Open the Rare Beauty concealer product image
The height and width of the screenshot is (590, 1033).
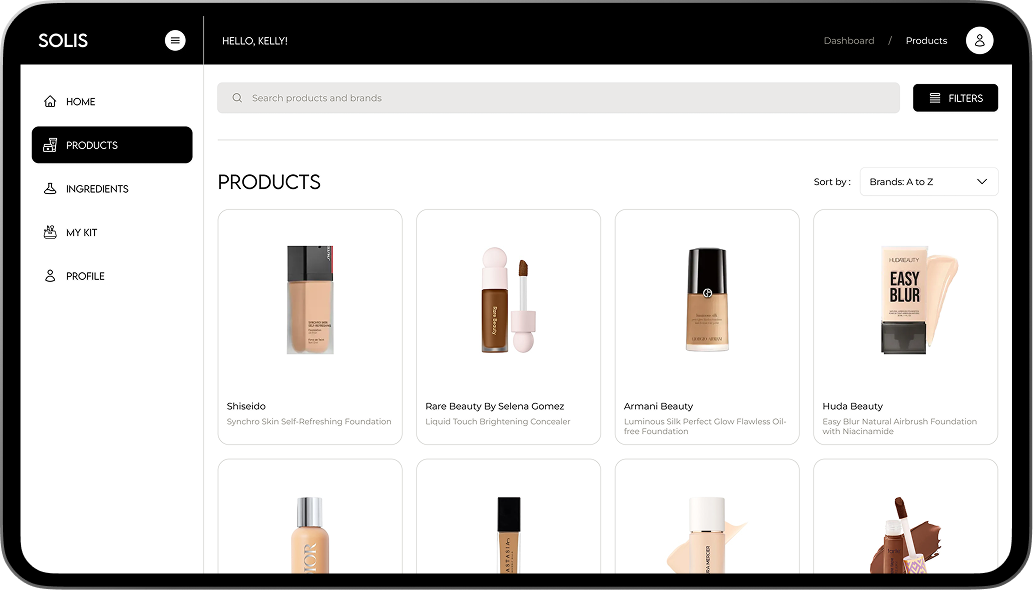tap(509, 300)
